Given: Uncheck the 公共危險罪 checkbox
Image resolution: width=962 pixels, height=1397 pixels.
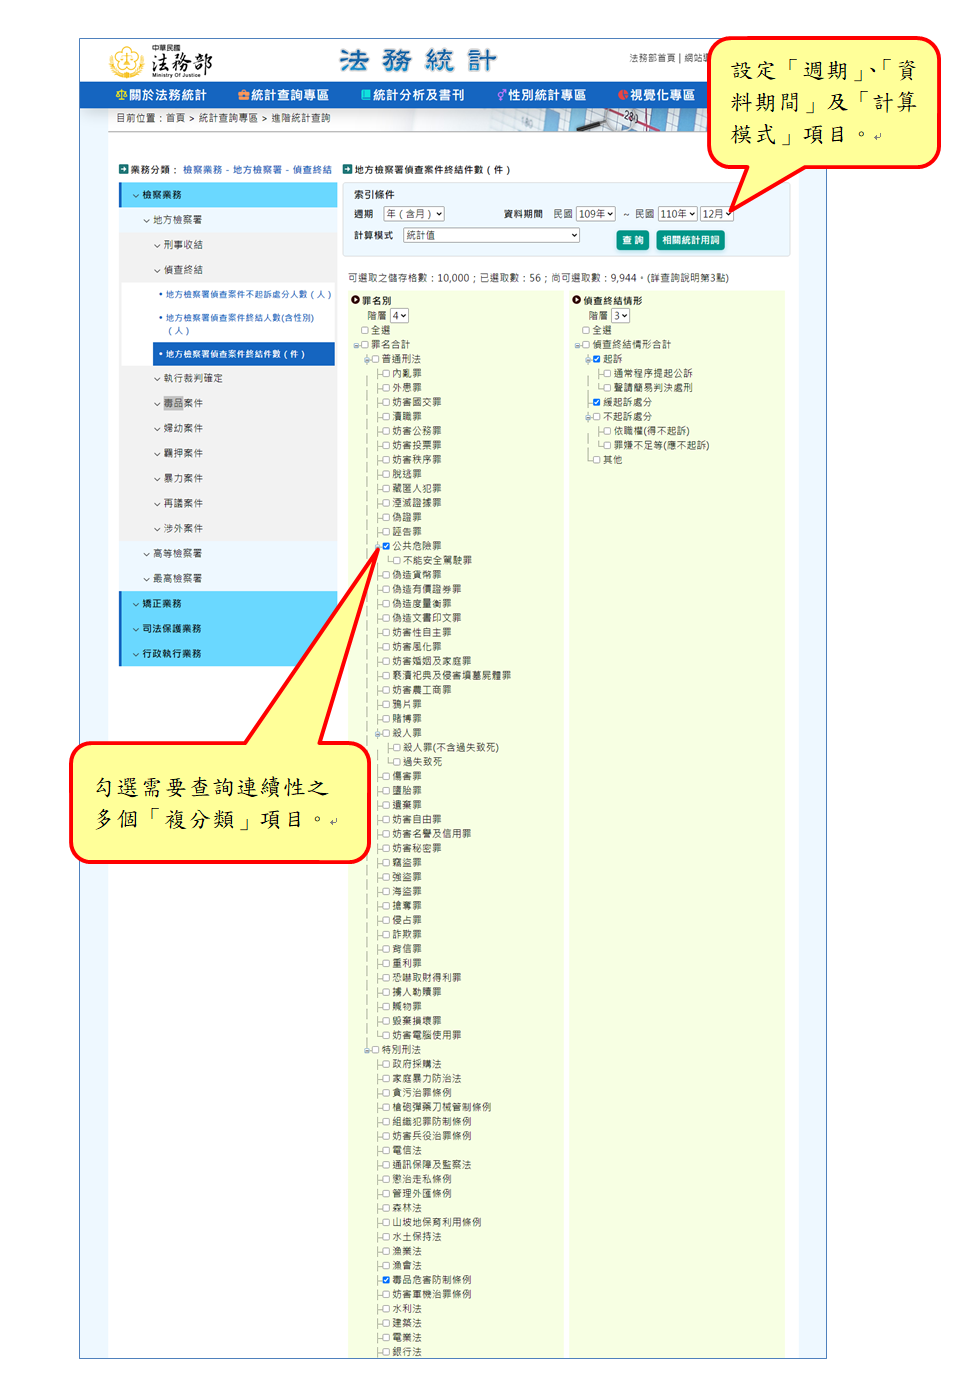Looking at the screenshot, I should 386,546.
